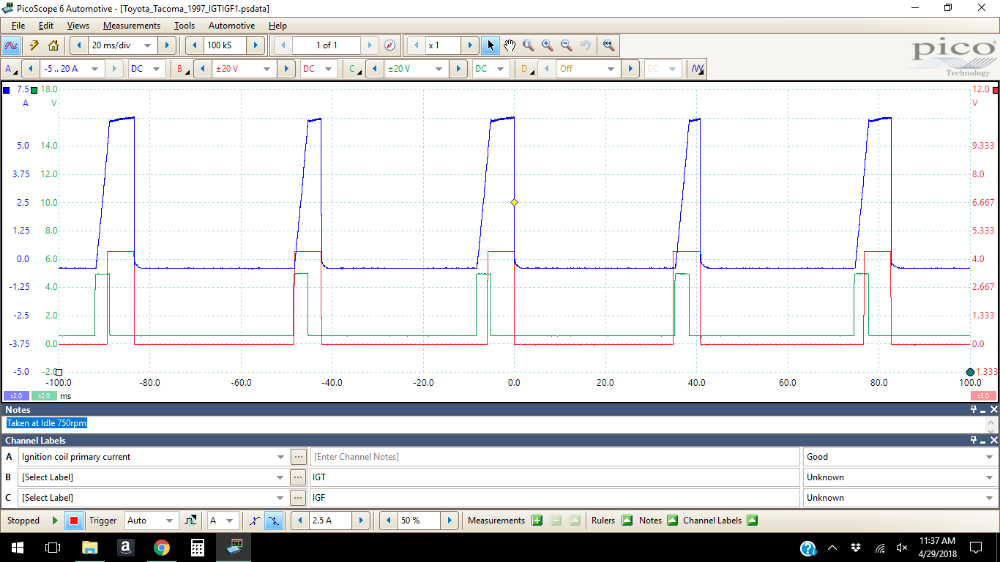Screen dimensions: 1000x562
Task: Click the previous timebase arrow
Action: point(79,45)
